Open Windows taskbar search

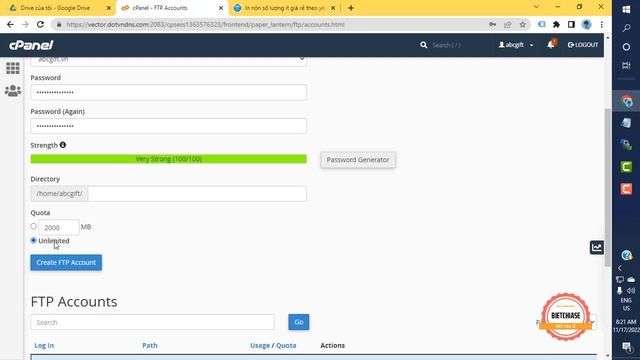(x=626, y=28)
